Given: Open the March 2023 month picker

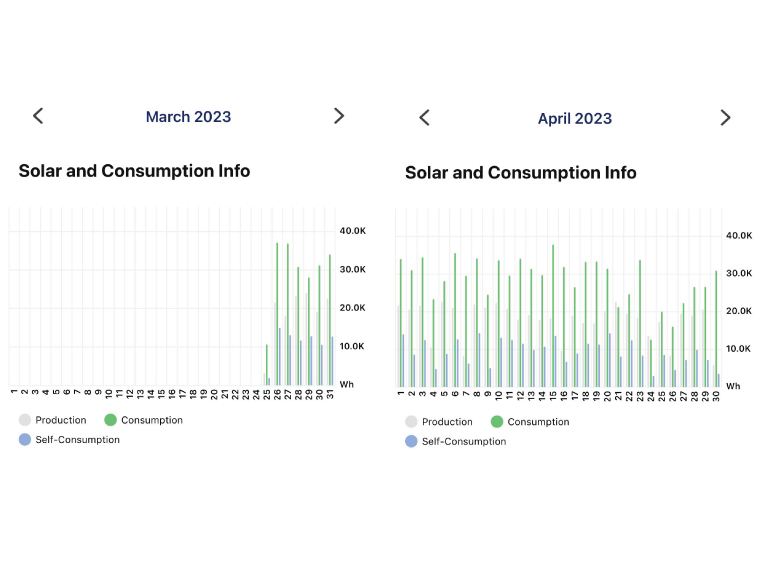Looking at the screenshot, I should [188, 117].
